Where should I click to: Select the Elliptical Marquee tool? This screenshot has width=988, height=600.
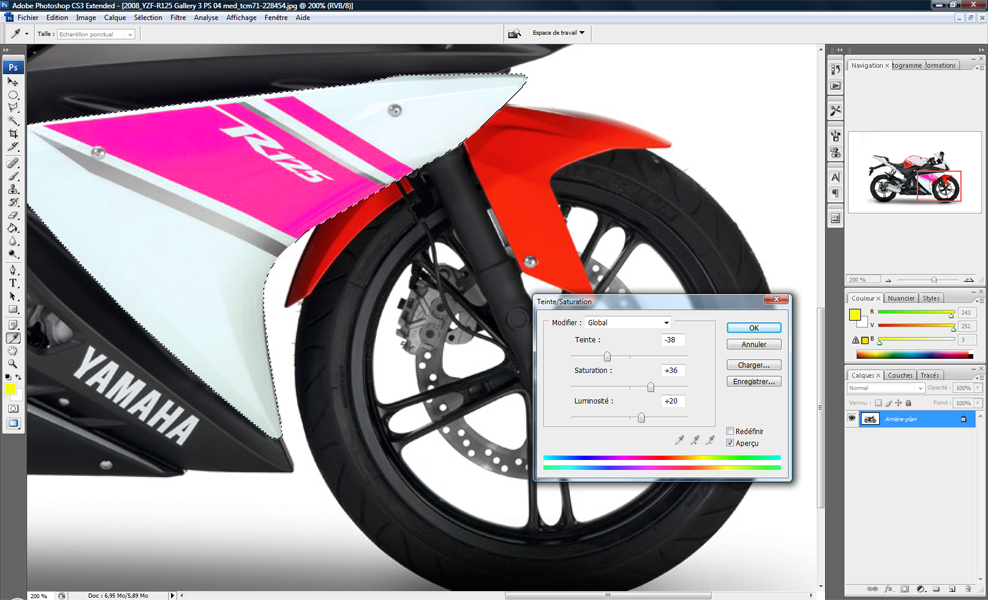point(13,95)
